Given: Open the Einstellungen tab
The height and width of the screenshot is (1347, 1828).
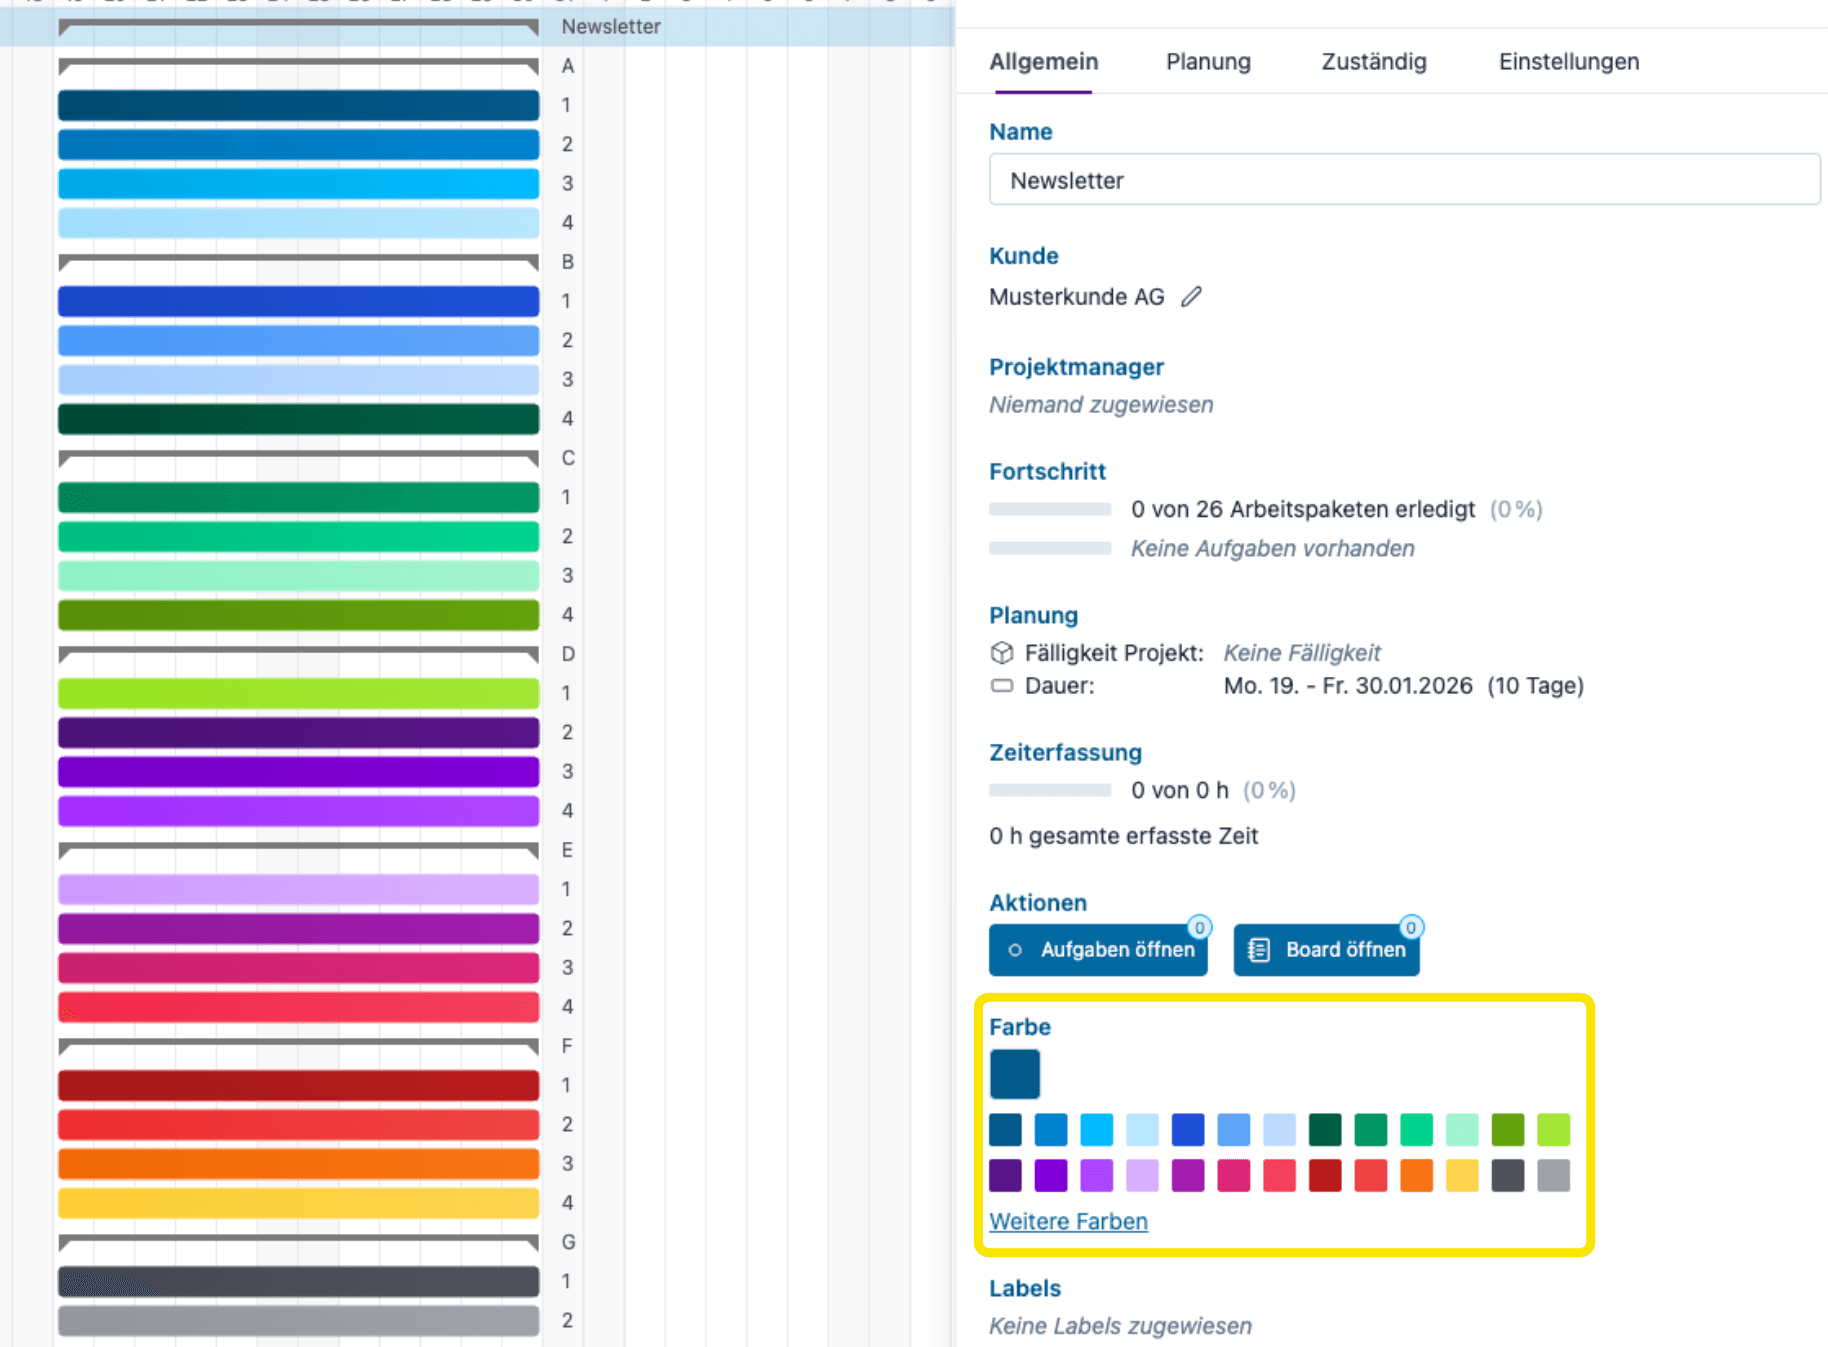Looking at the screenshot, I should coord(1568,61).
